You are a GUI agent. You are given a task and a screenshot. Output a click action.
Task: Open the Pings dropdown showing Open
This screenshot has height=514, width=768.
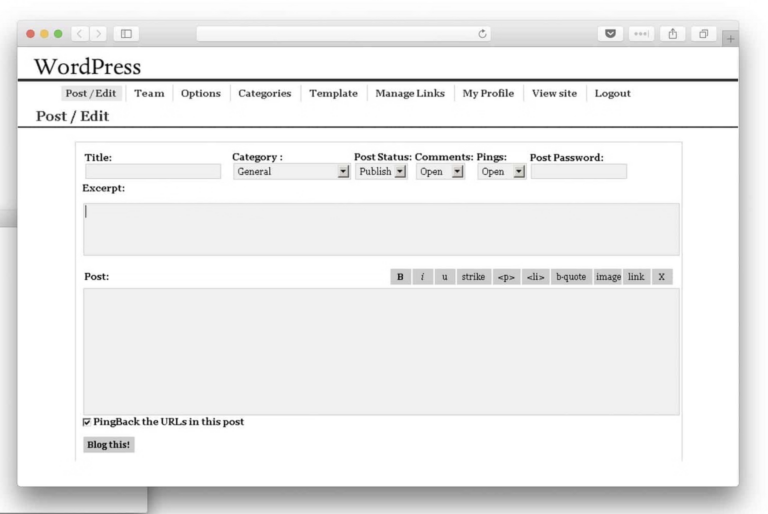(x=501, y=171)
